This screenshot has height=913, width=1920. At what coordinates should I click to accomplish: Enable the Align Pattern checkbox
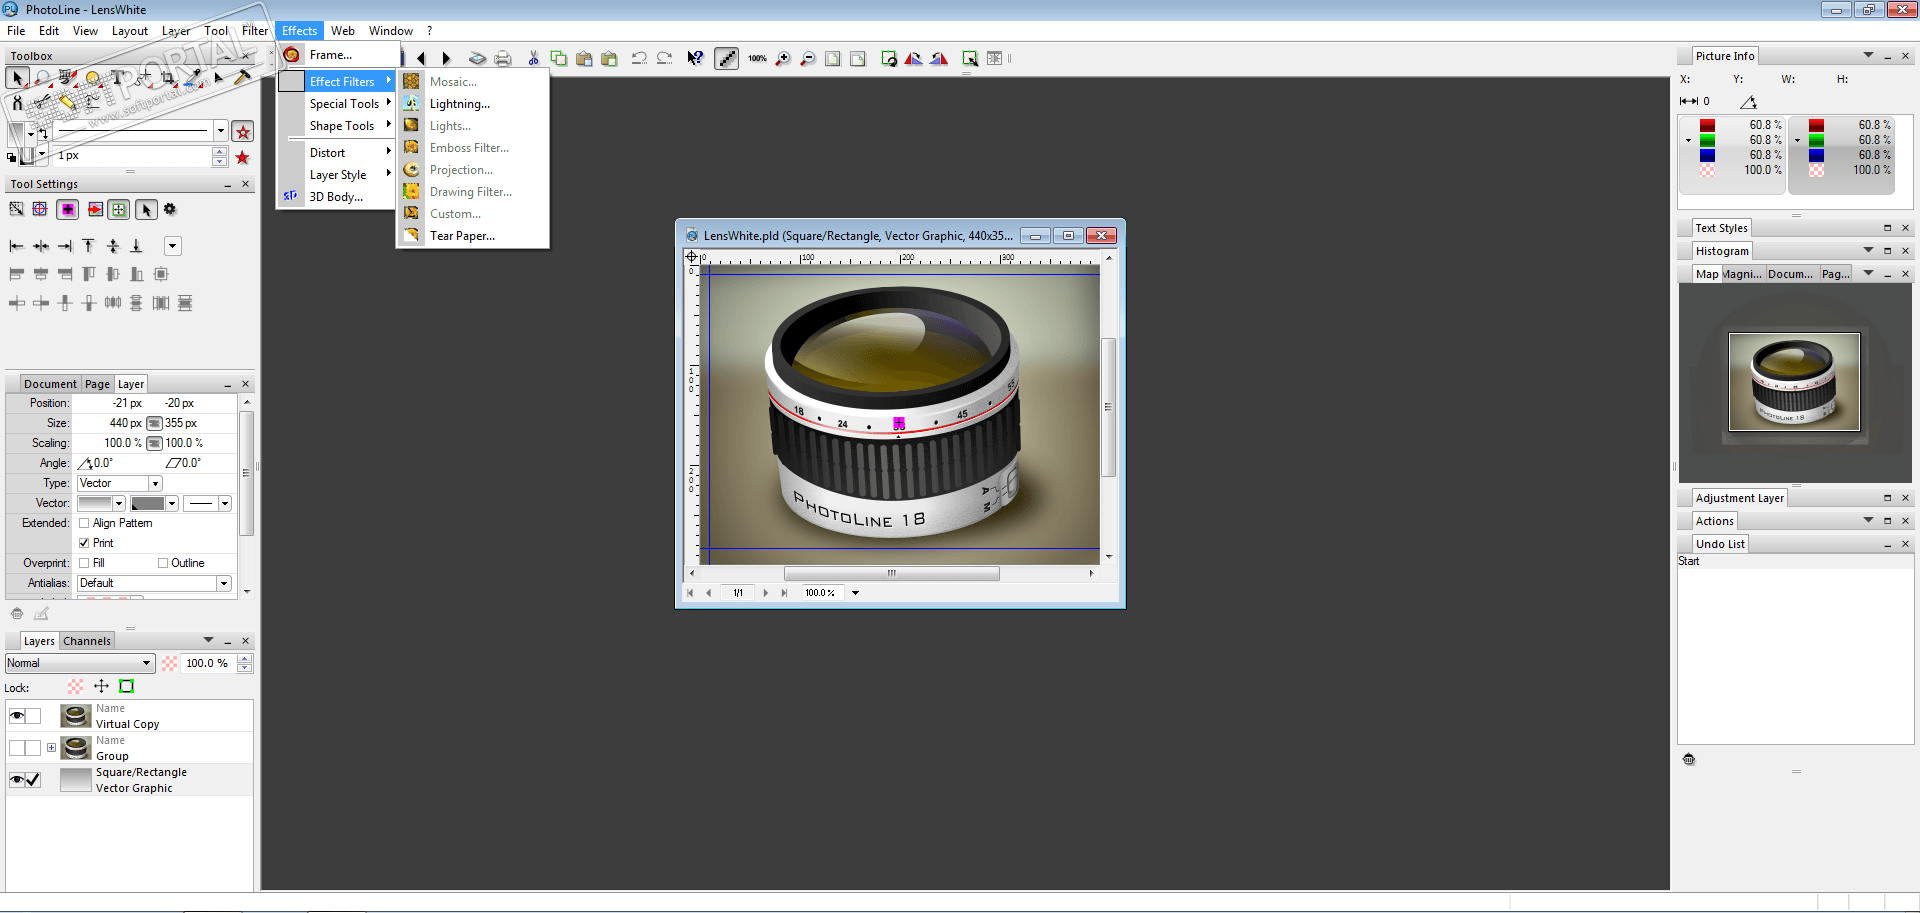[85, 523]
